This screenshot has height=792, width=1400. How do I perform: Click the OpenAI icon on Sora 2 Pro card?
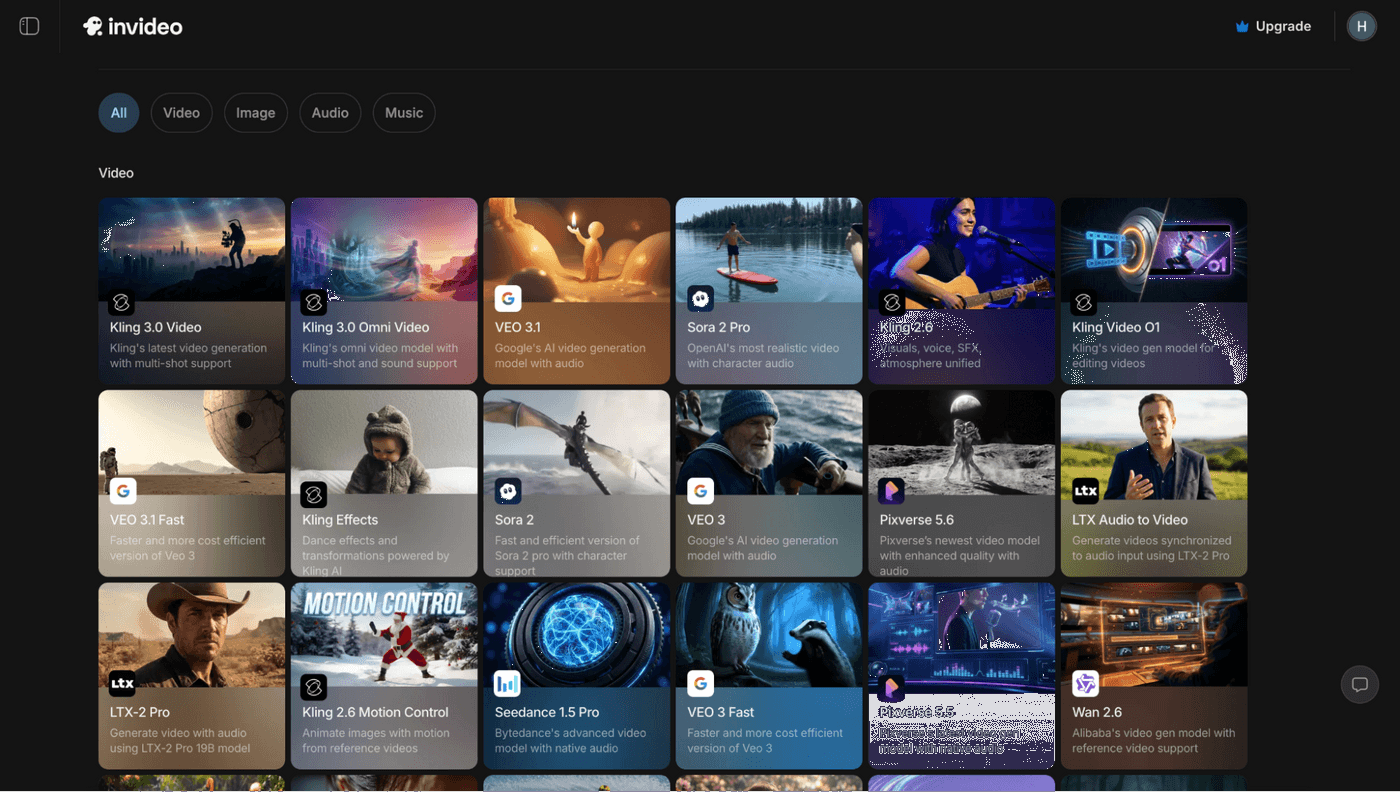pos(700,298)
